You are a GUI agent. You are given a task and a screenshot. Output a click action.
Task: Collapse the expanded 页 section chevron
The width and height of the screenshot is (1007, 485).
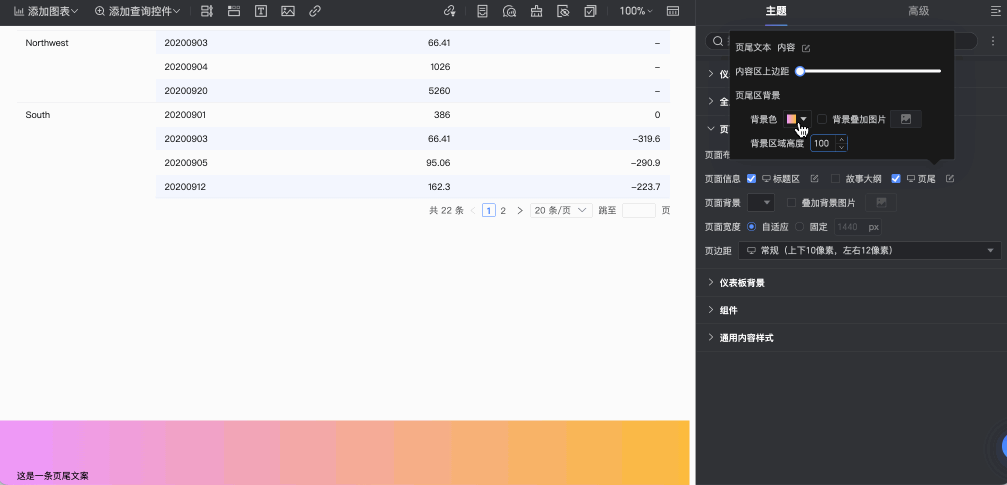(711, 128)
